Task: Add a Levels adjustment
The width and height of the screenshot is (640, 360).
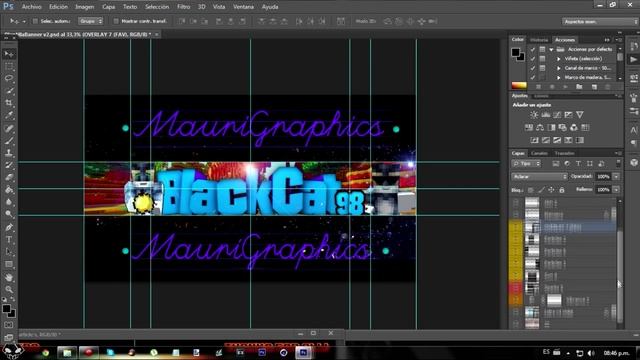Action: pyautogui.click(x=545, y=115)
